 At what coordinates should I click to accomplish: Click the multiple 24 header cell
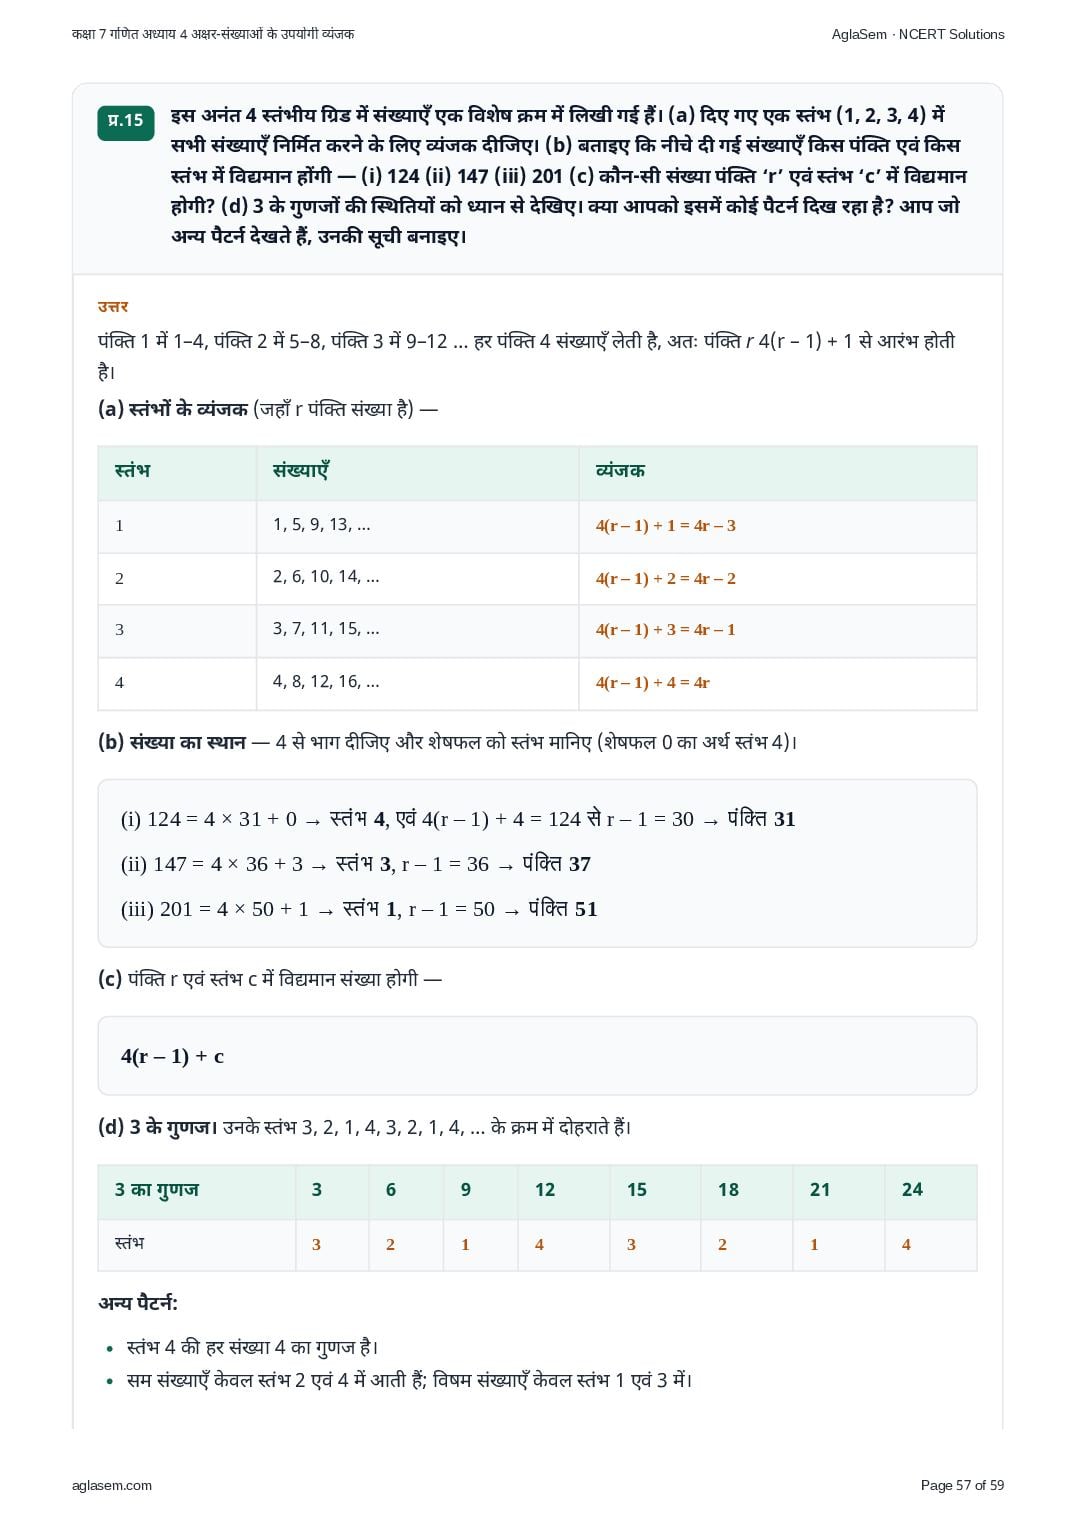[912, 1190]
